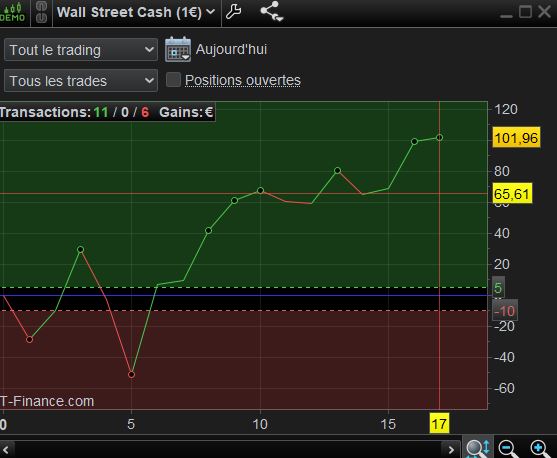Click the last data point at trade 17

click(x=439, y=137)
